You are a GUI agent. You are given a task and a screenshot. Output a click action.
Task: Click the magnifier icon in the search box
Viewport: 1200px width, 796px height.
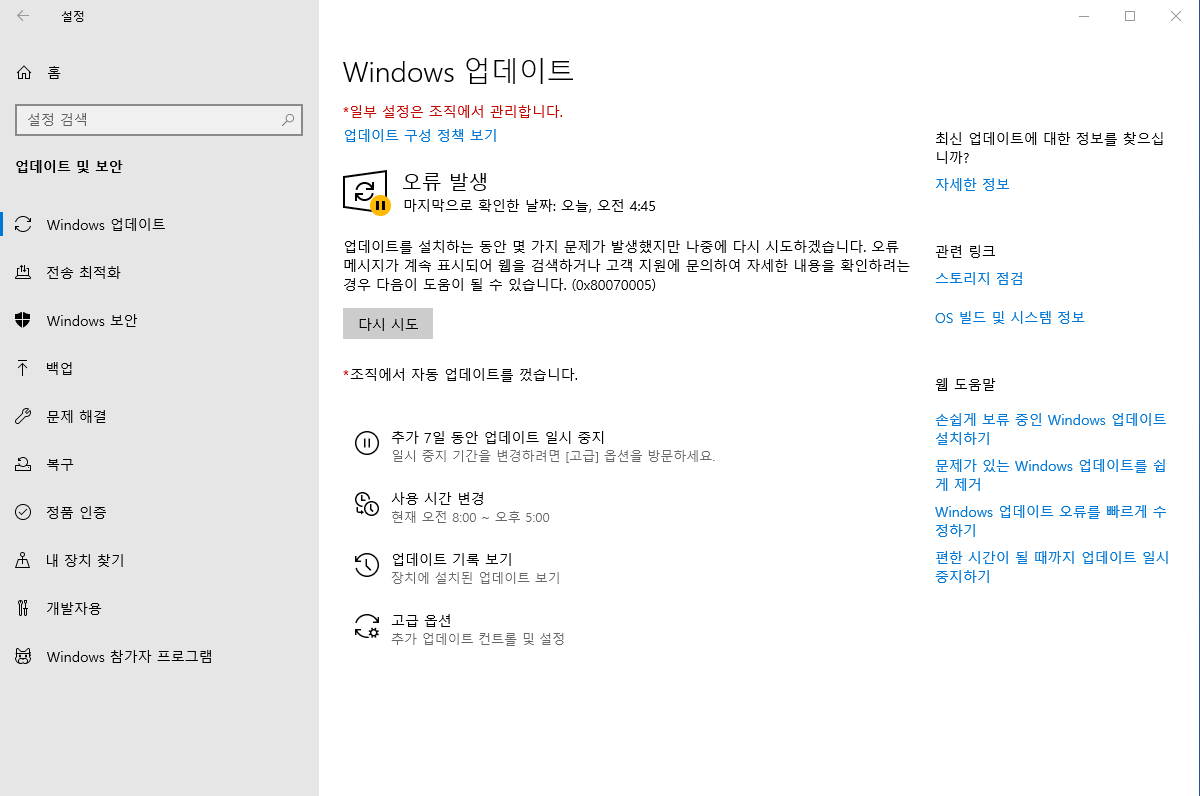coord(288,120)
